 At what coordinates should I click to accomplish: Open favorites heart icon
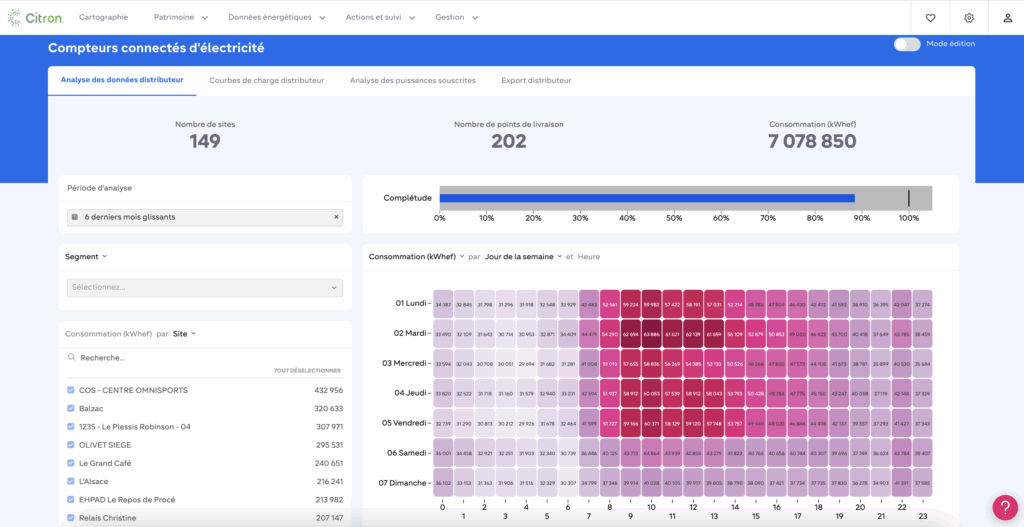click(x=930, y=17)
